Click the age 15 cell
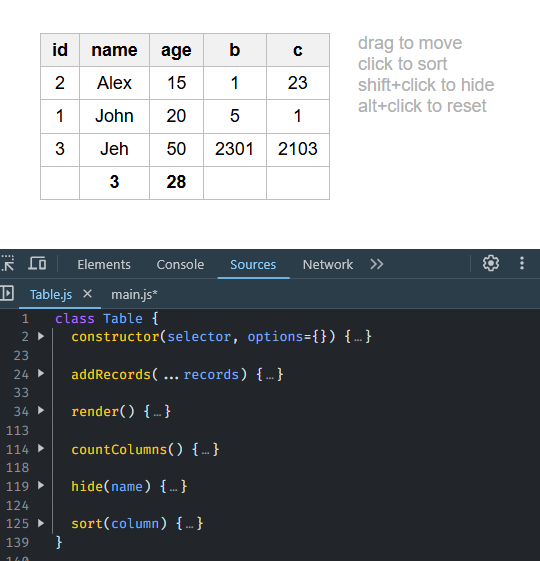This screenshot has width=540, height=561. [176, 83]
